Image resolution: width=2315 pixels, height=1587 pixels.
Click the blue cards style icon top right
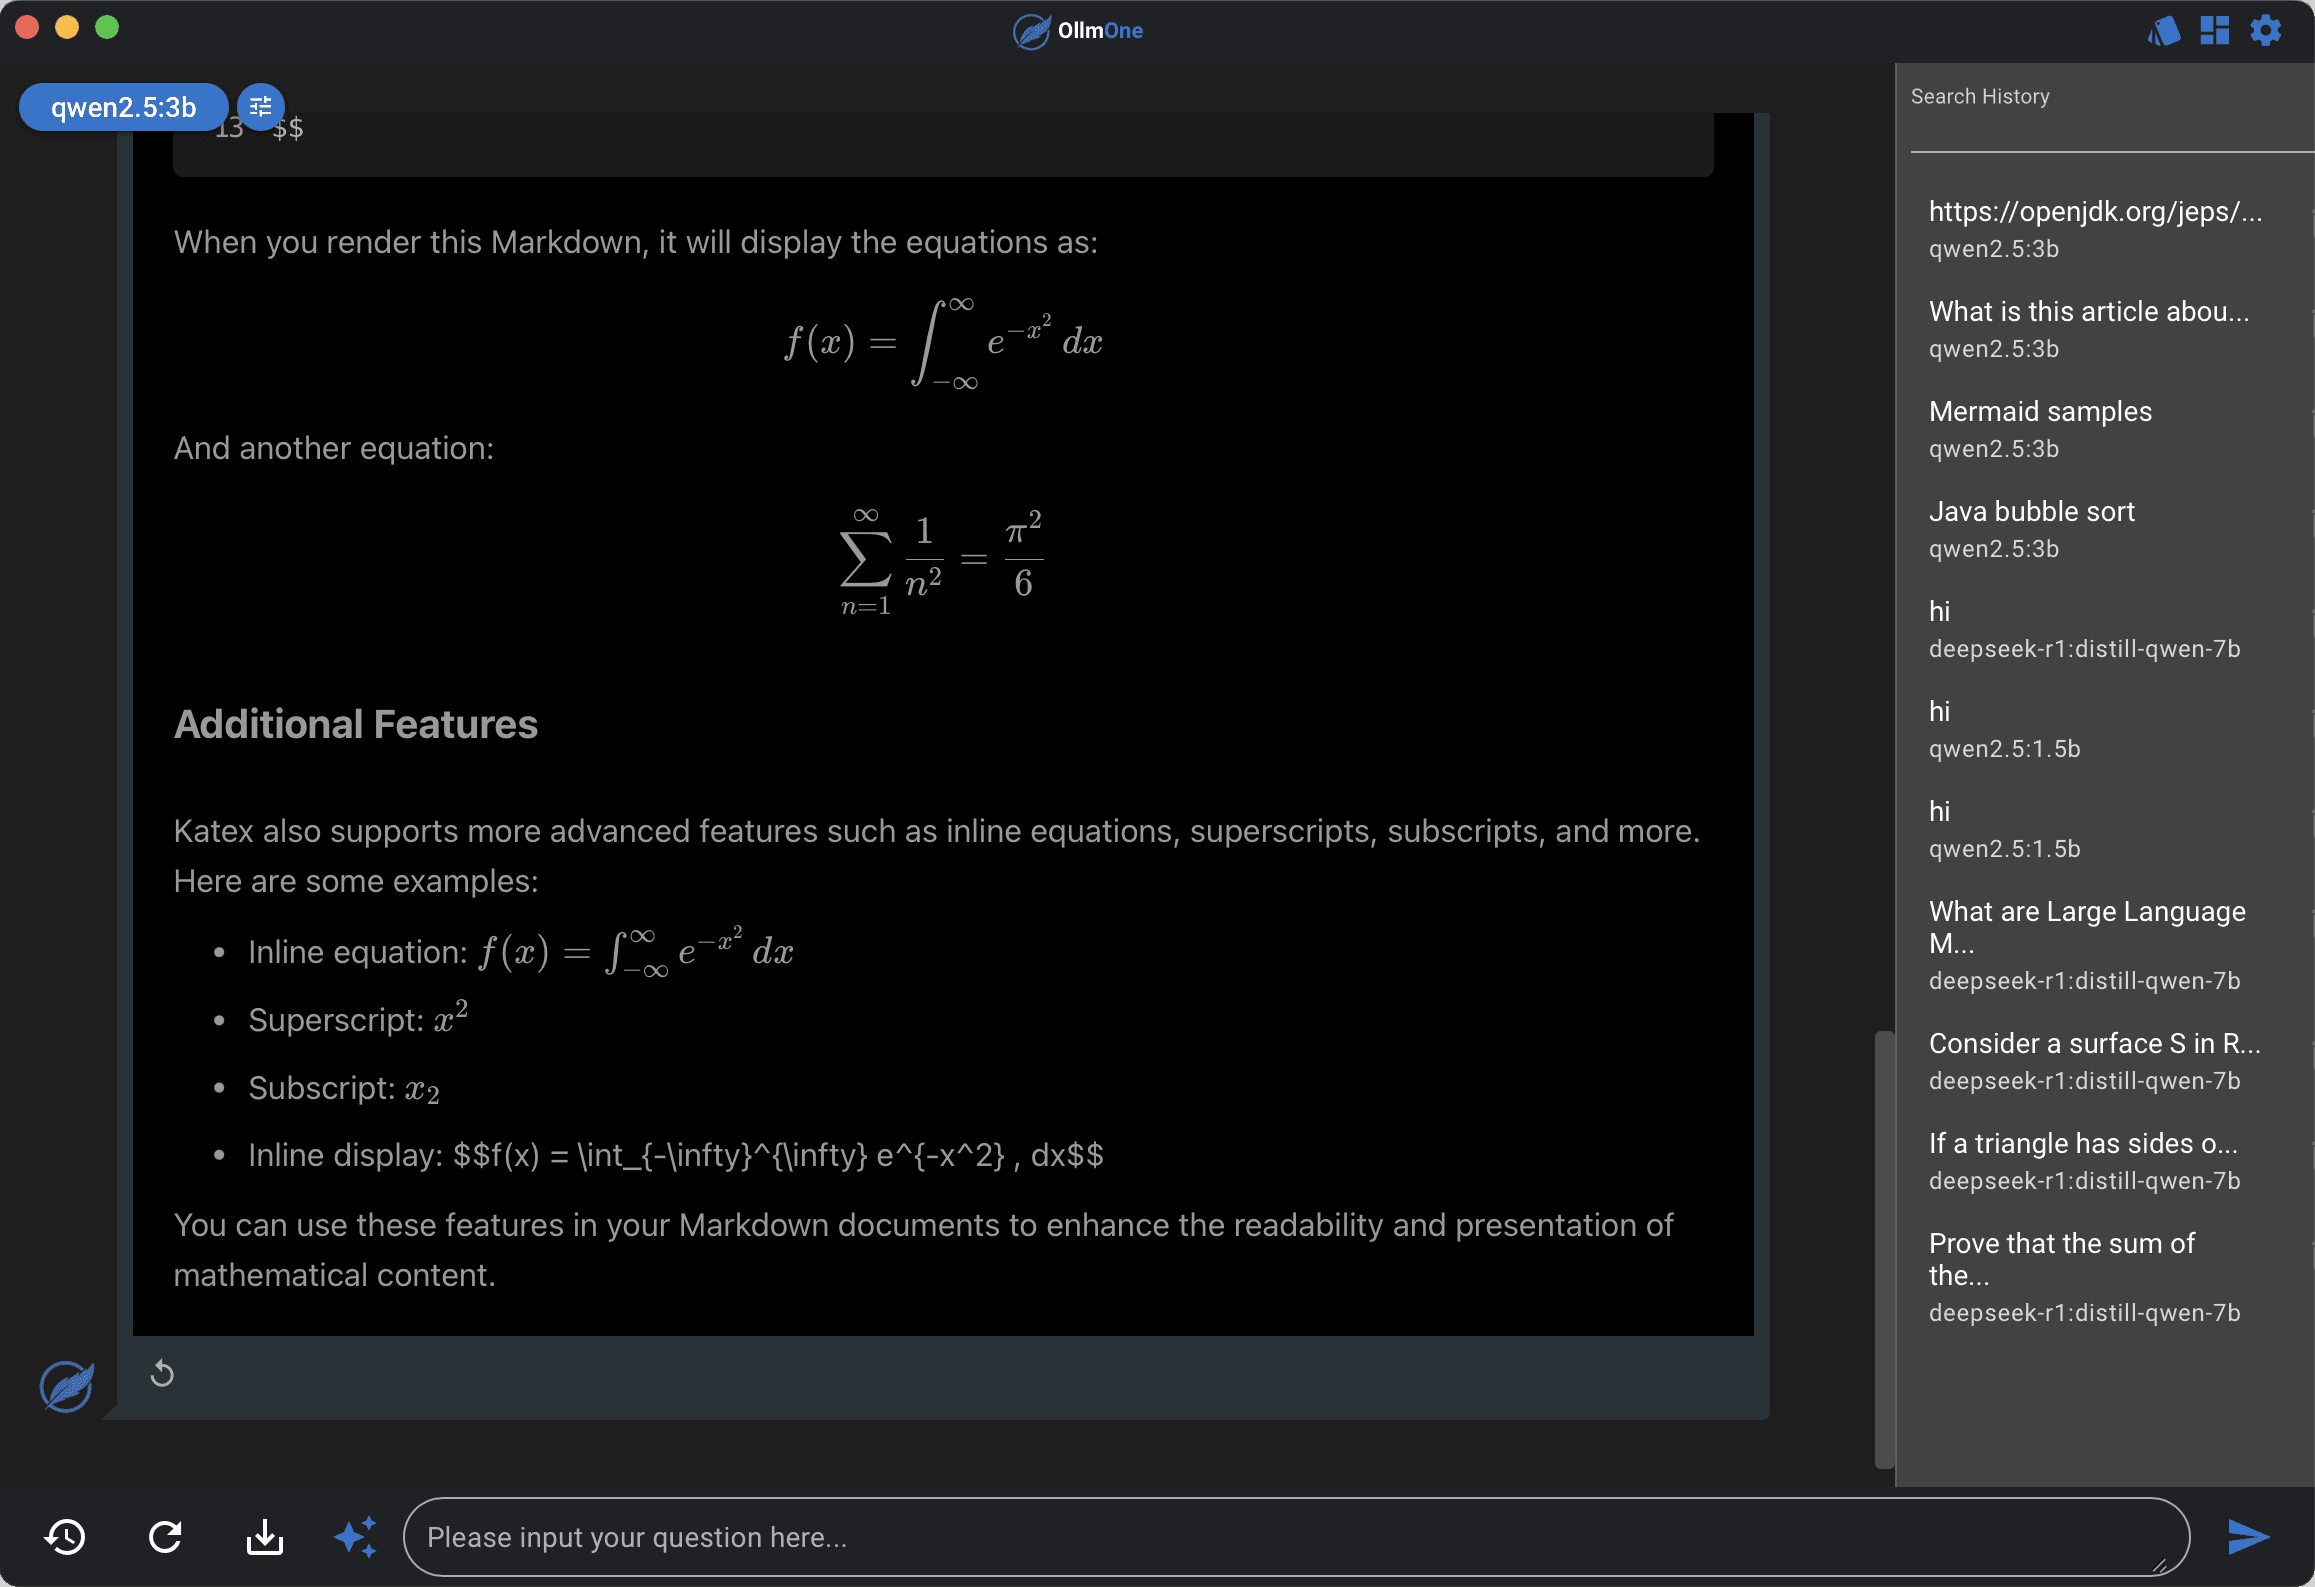tap(2164, 31)
